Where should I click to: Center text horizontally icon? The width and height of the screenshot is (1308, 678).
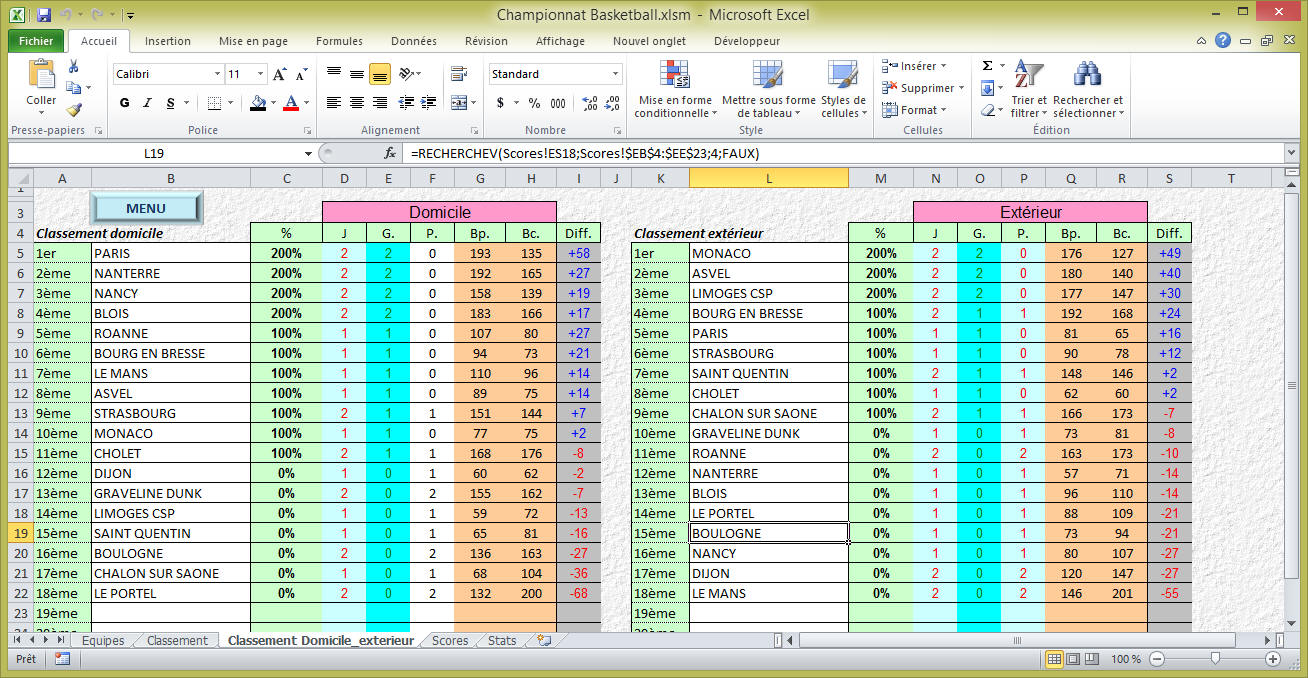click(356, 102)
